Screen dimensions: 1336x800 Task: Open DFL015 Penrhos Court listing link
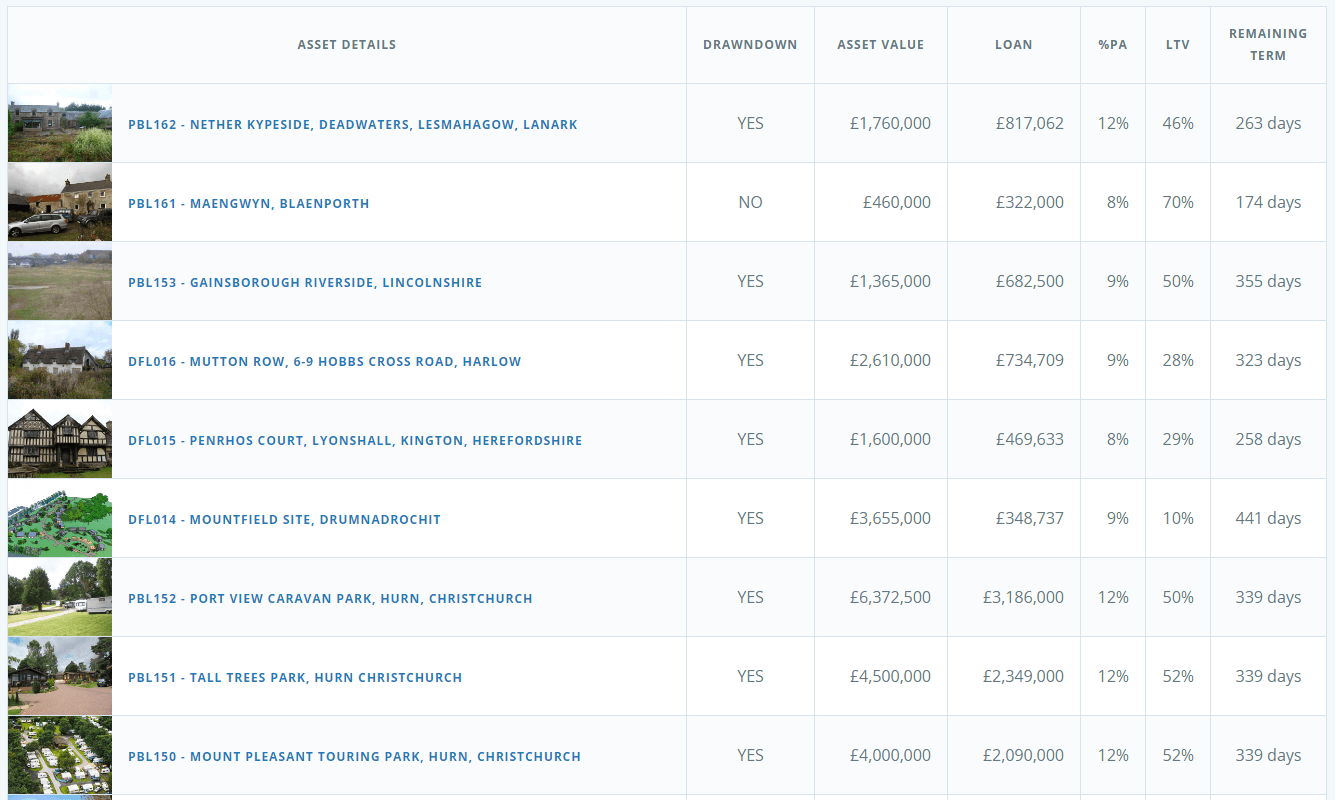[355, 441]
